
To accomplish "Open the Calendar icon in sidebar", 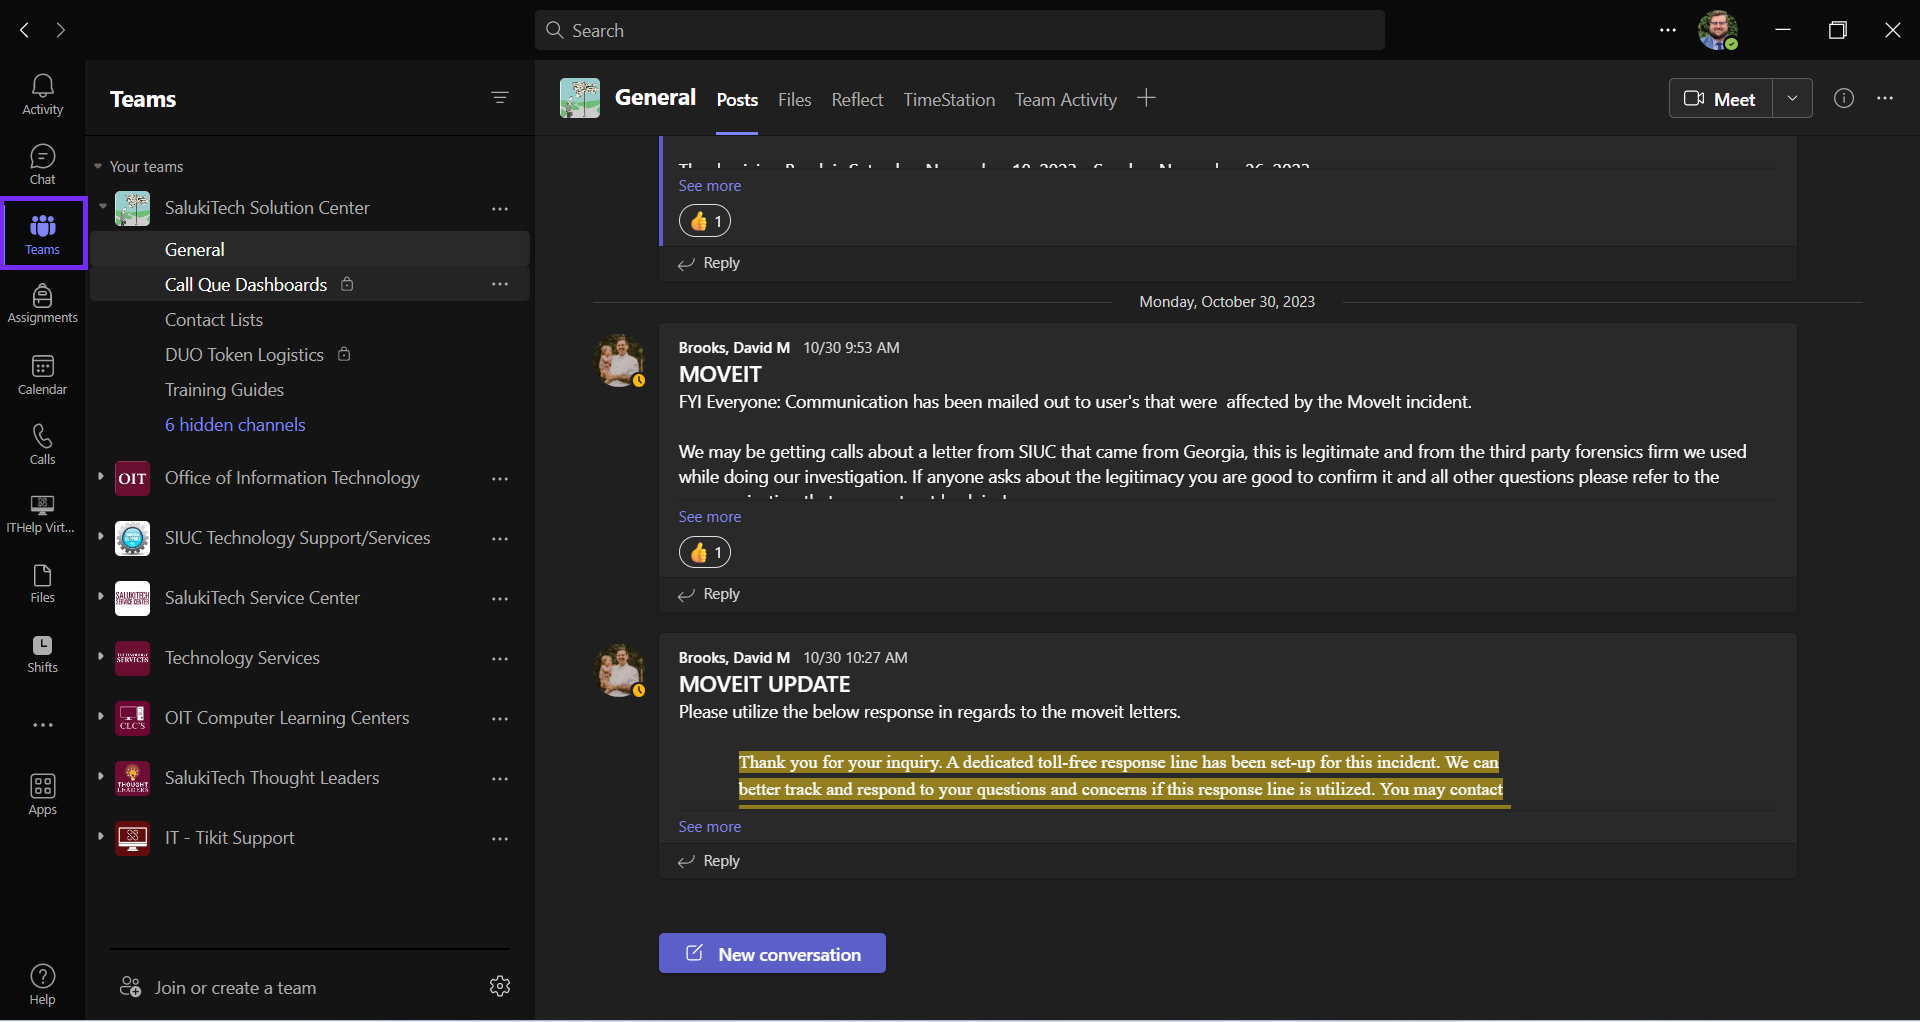I will (42, 374).
